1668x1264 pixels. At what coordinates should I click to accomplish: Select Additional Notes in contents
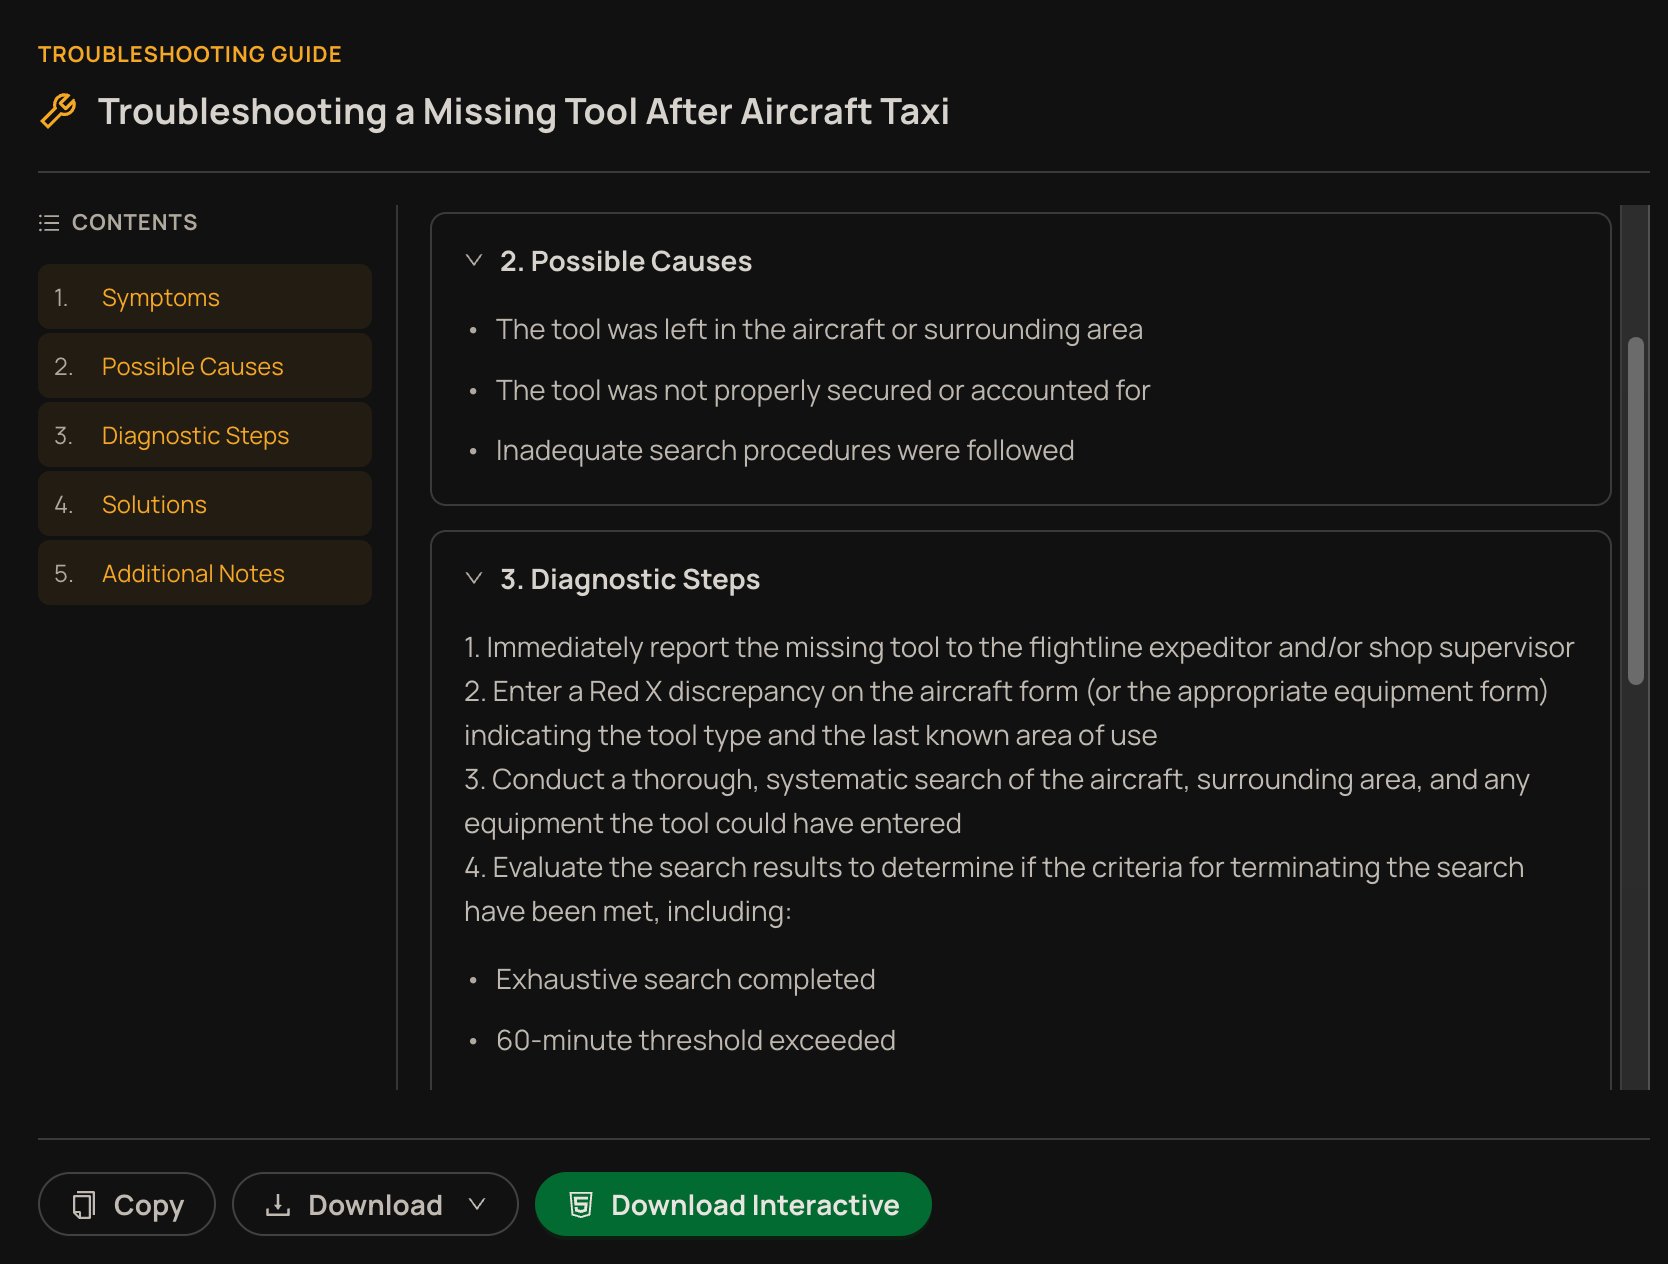(205, 573)
